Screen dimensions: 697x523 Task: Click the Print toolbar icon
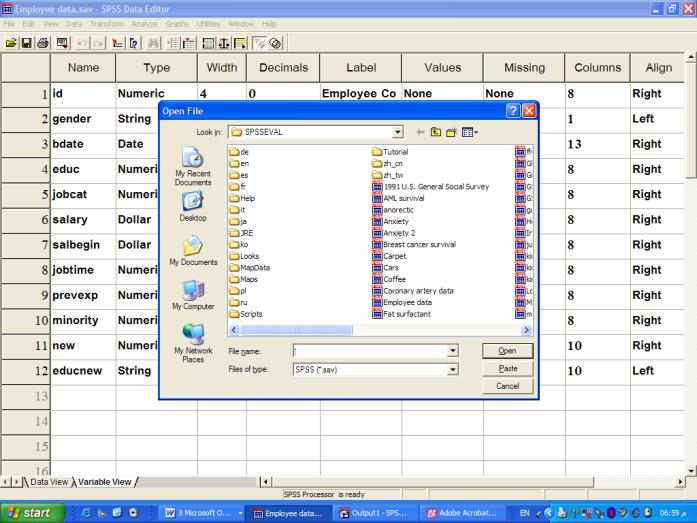point(43,43)
